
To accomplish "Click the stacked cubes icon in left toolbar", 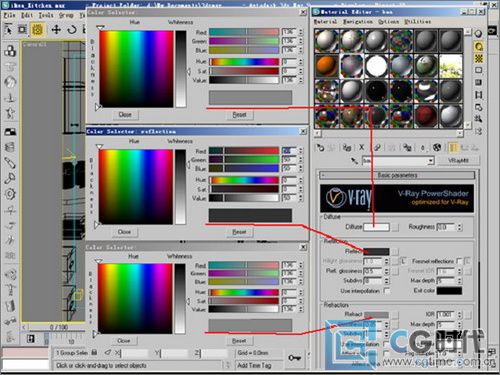I will [10, 50].
